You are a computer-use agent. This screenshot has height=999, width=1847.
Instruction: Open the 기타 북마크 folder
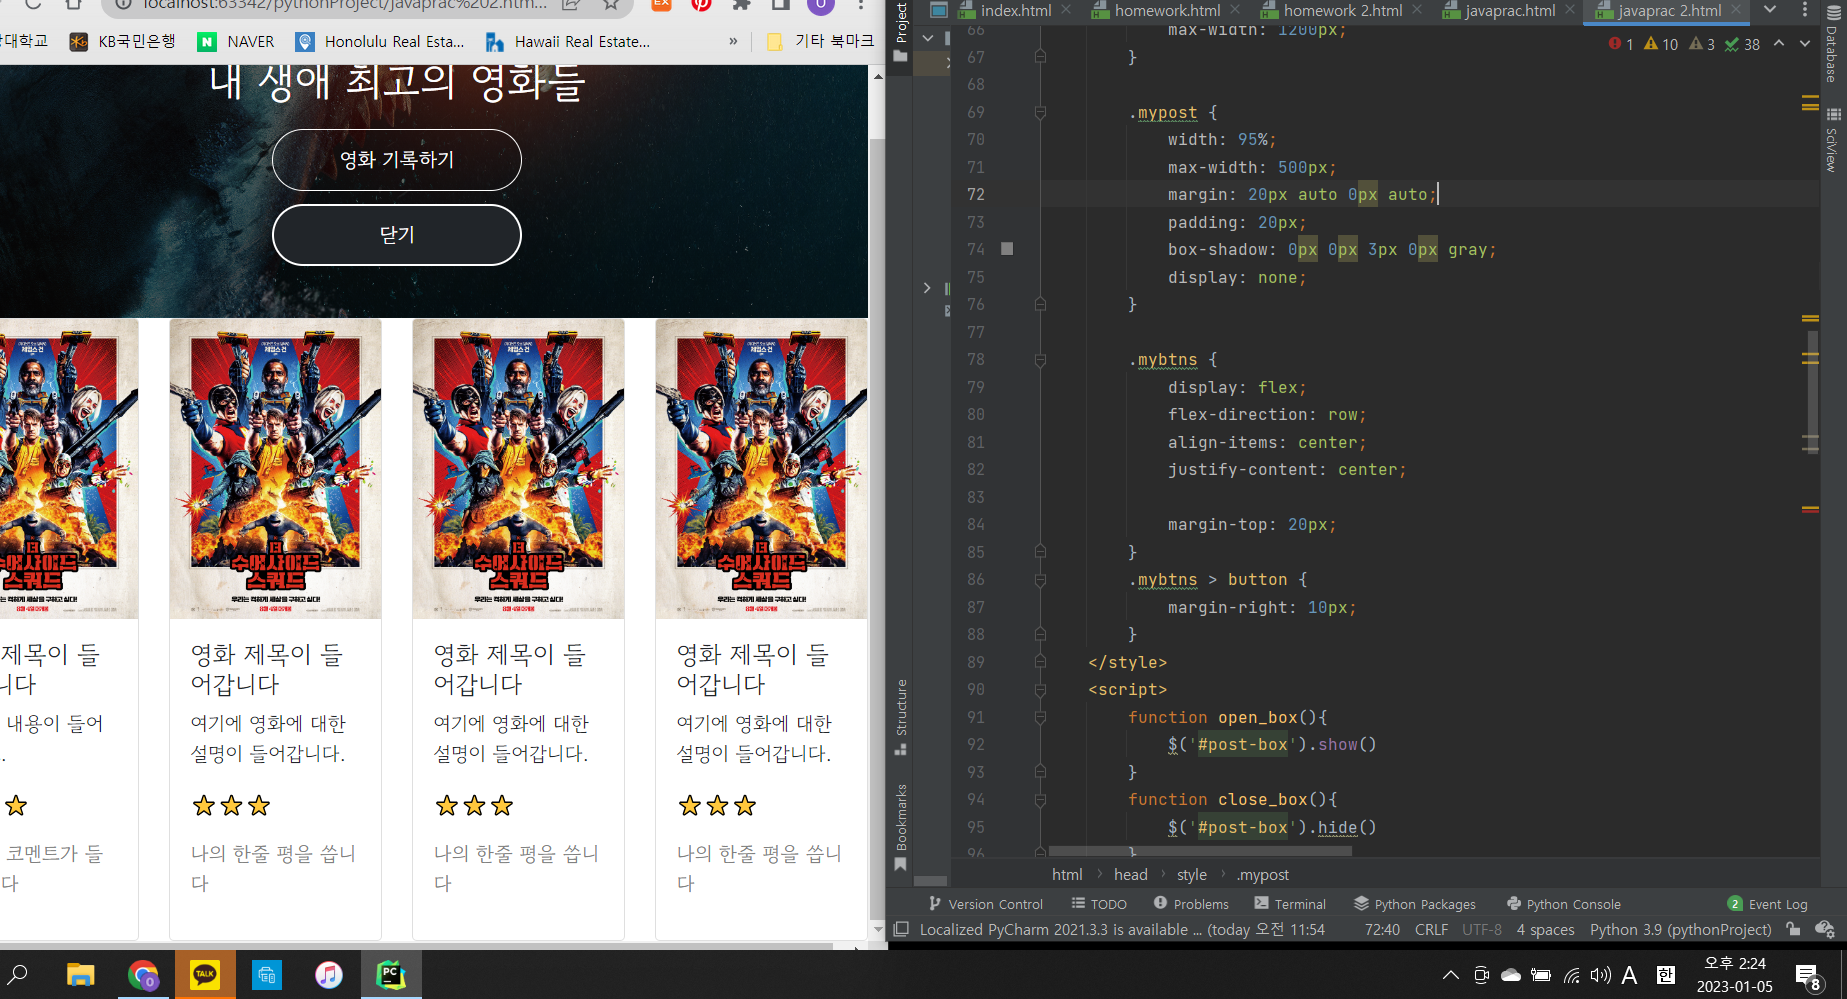click(820, 41)
